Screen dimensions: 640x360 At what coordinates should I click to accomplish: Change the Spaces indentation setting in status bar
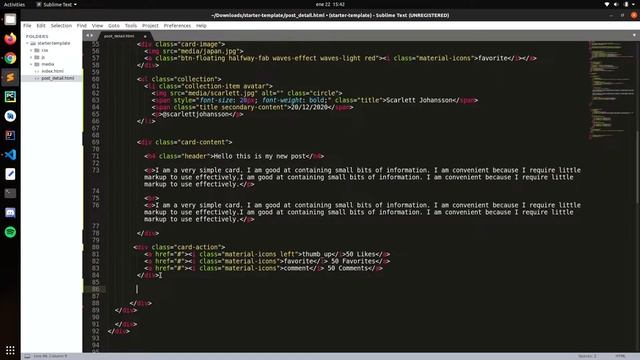[x=587, y=356]
